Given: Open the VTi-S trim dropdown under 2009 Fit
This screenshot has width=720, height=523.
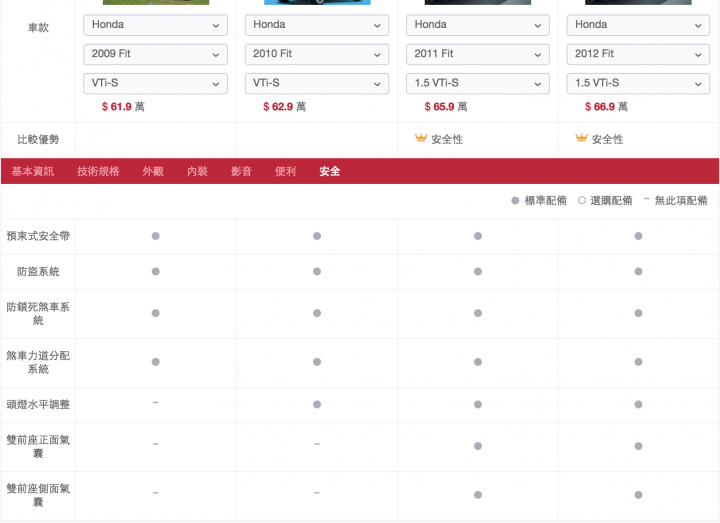Looking at the screenshot, I should point(155,84).
